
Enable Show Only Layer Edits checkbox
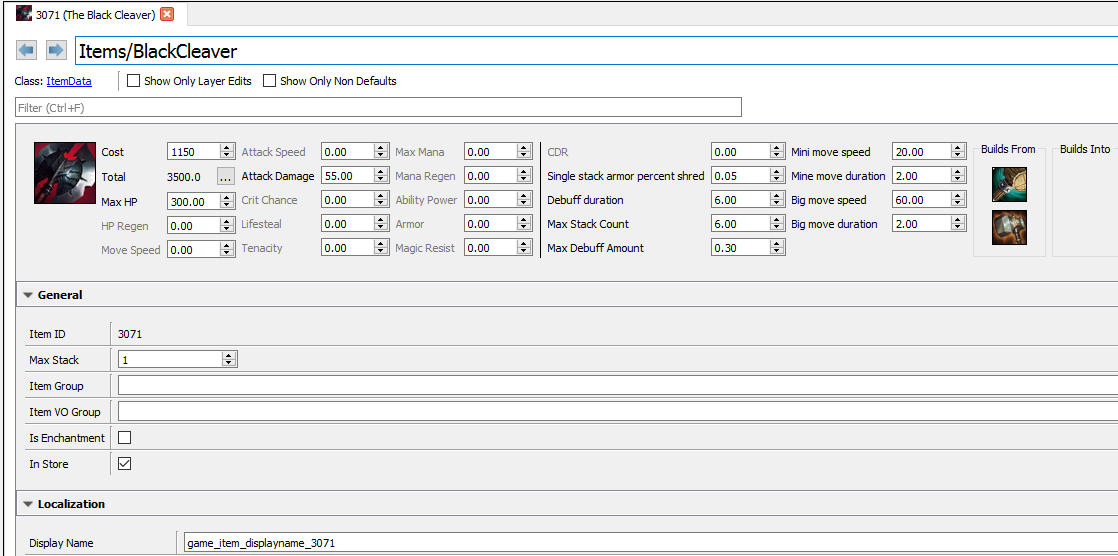pyautogui.click(x=133, y=81)
